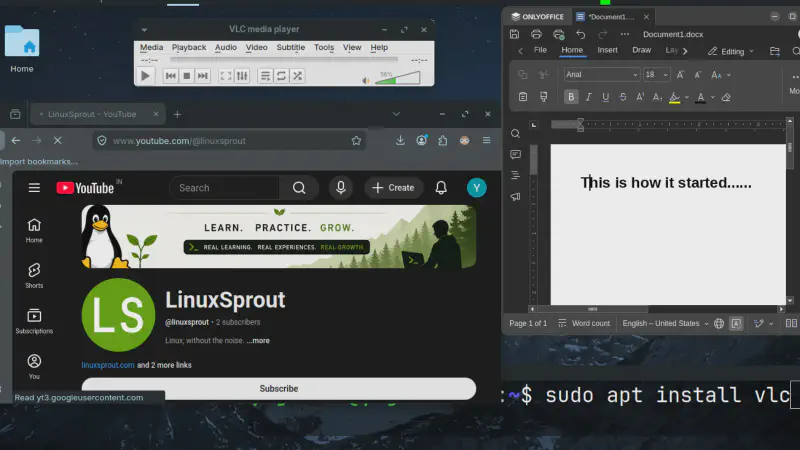Open the highlight color dropdown arrow

tap(687, 97)
